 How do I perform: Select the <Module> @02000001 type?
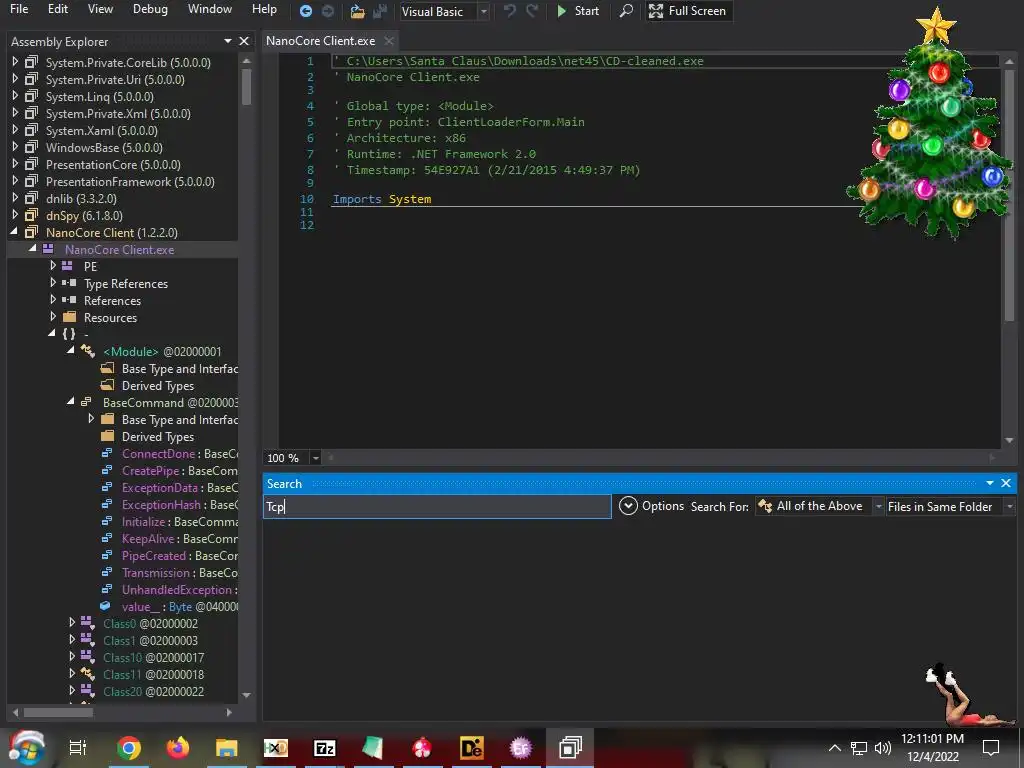coord(162,351)
